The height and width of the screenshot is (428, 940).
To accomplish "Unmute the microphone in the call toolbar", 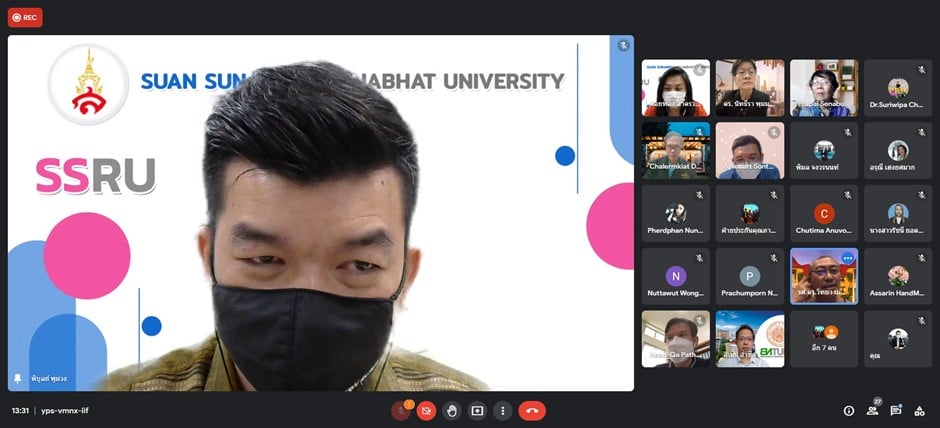I will [401, 410].
